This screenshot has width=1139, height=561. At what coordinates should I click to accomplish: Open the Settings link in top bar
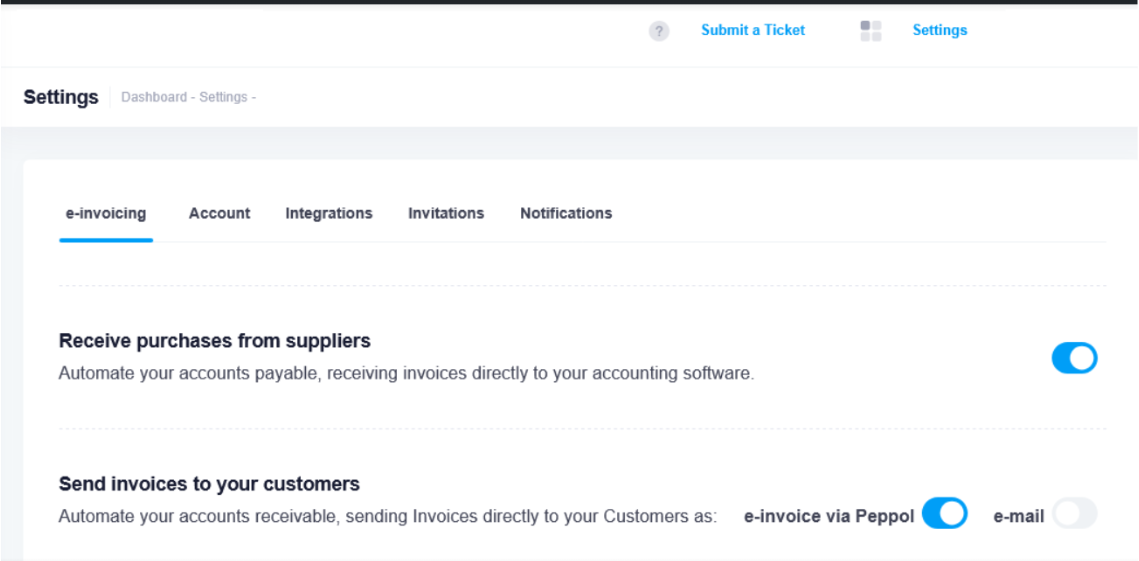[x=939, y=30]
